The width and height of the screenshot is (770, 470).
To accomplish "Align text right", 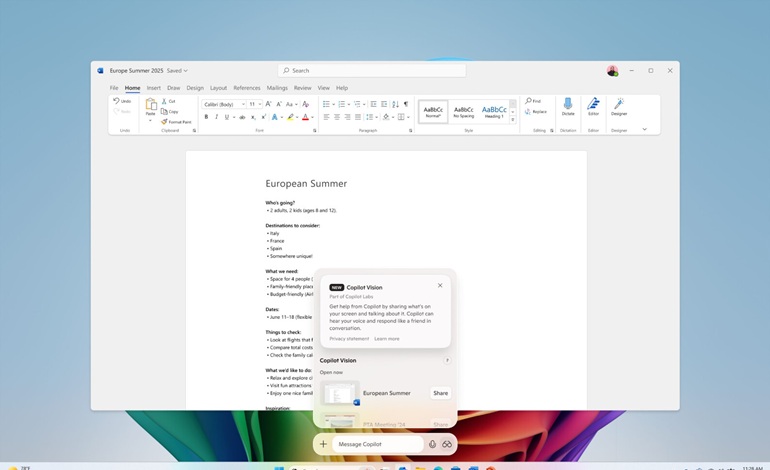I will tap(347, 117).
